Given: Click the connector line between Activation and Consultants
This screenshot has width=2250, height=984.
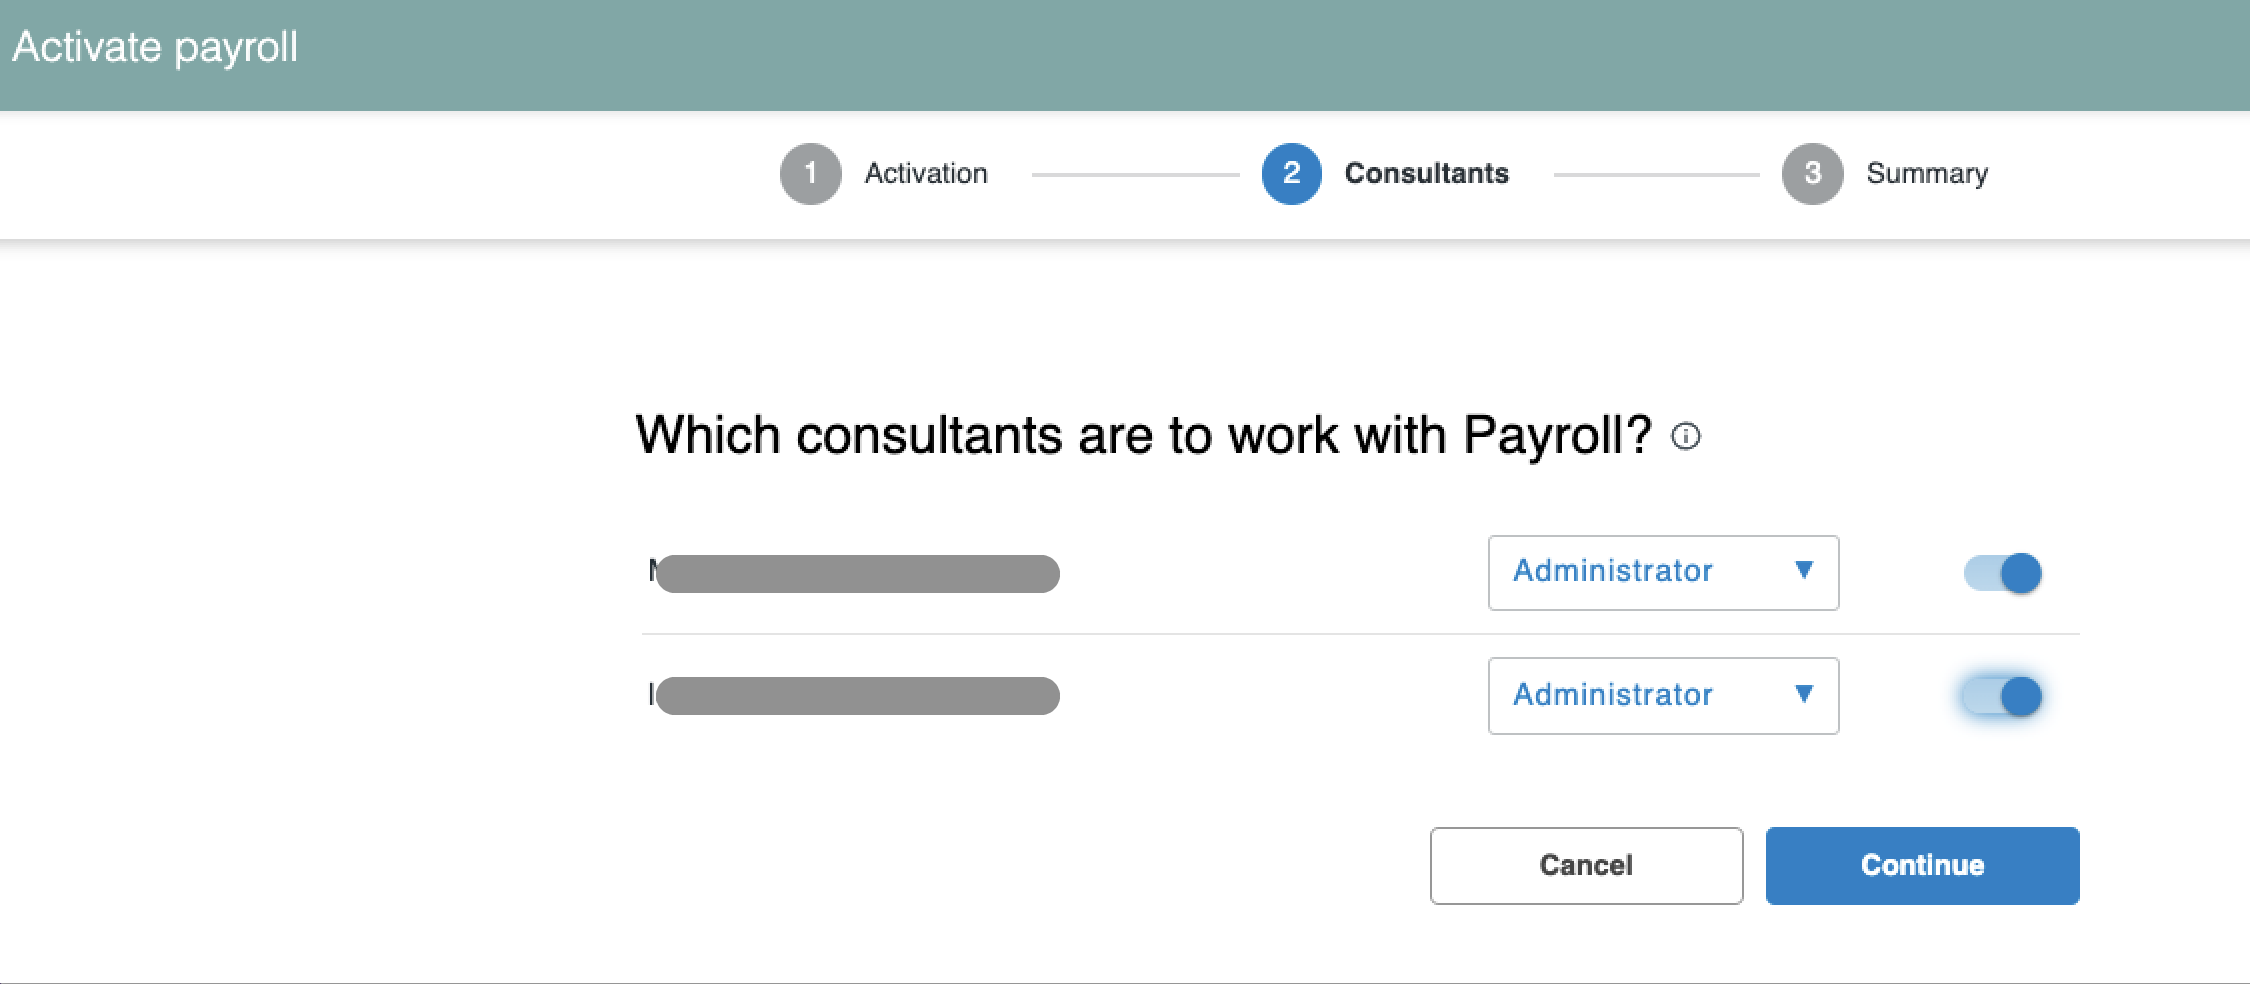Looking at the screenshot, I should (x=1135, y=175).
